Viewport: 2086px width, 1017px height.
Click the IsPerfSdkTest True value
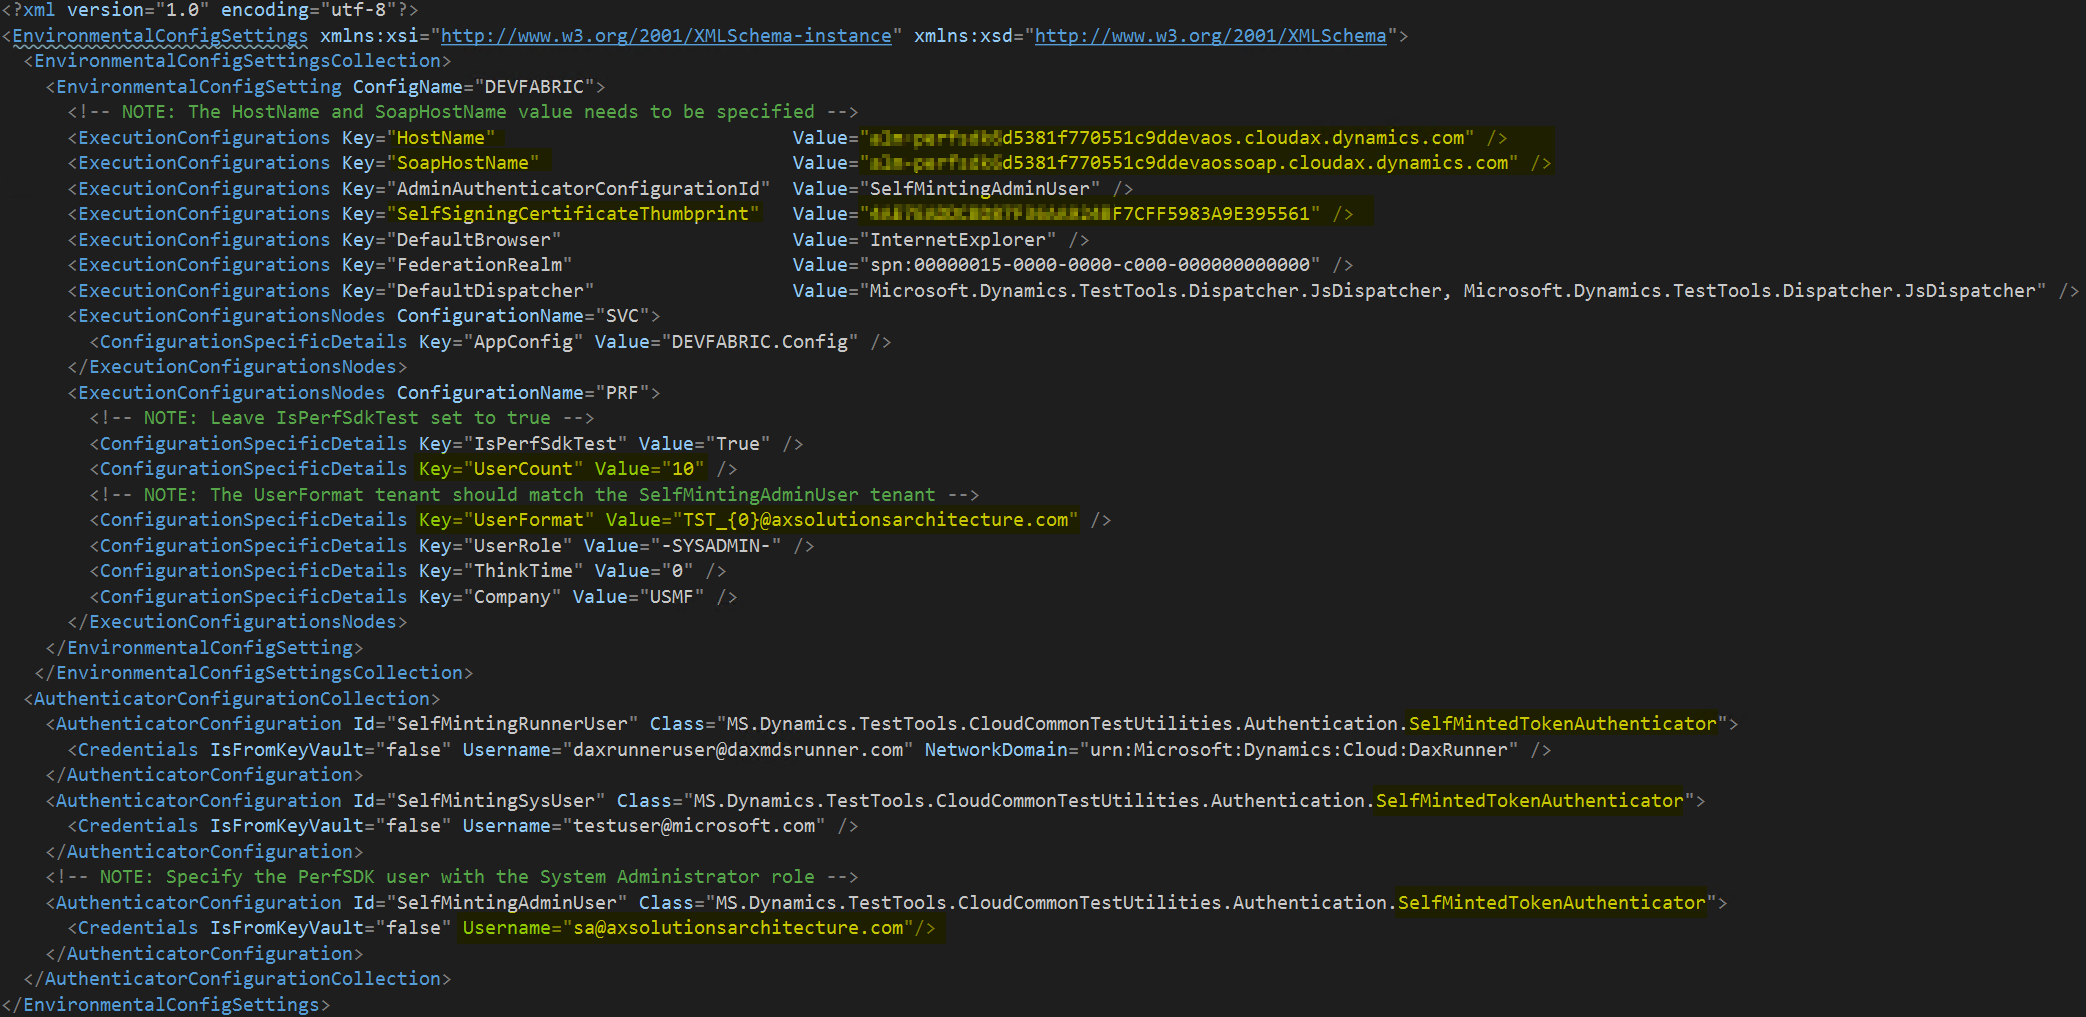(x=739, y=443)
